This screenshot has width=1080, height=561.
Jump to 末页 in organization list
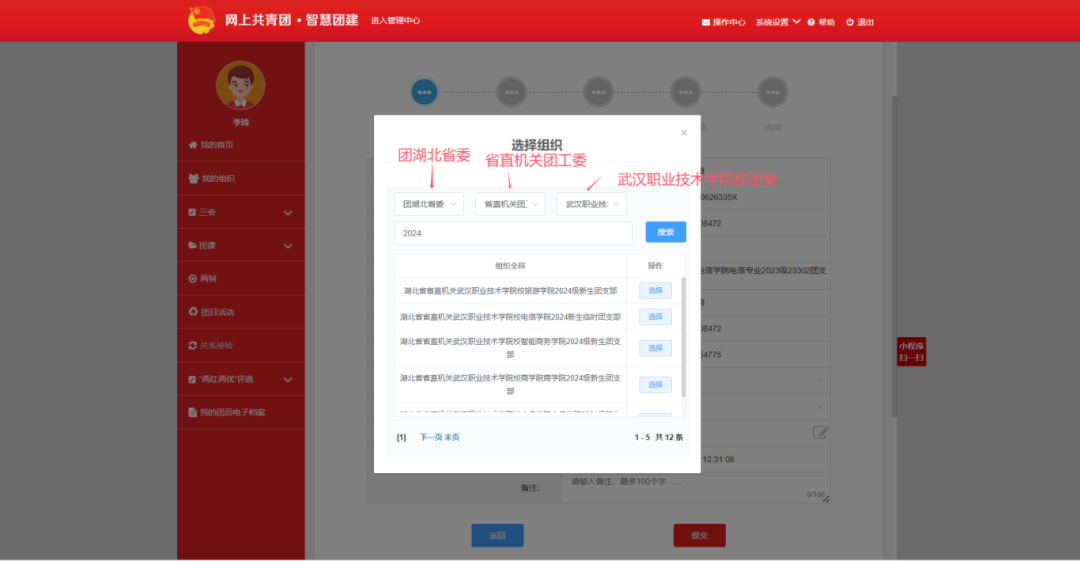pos(452,437)
